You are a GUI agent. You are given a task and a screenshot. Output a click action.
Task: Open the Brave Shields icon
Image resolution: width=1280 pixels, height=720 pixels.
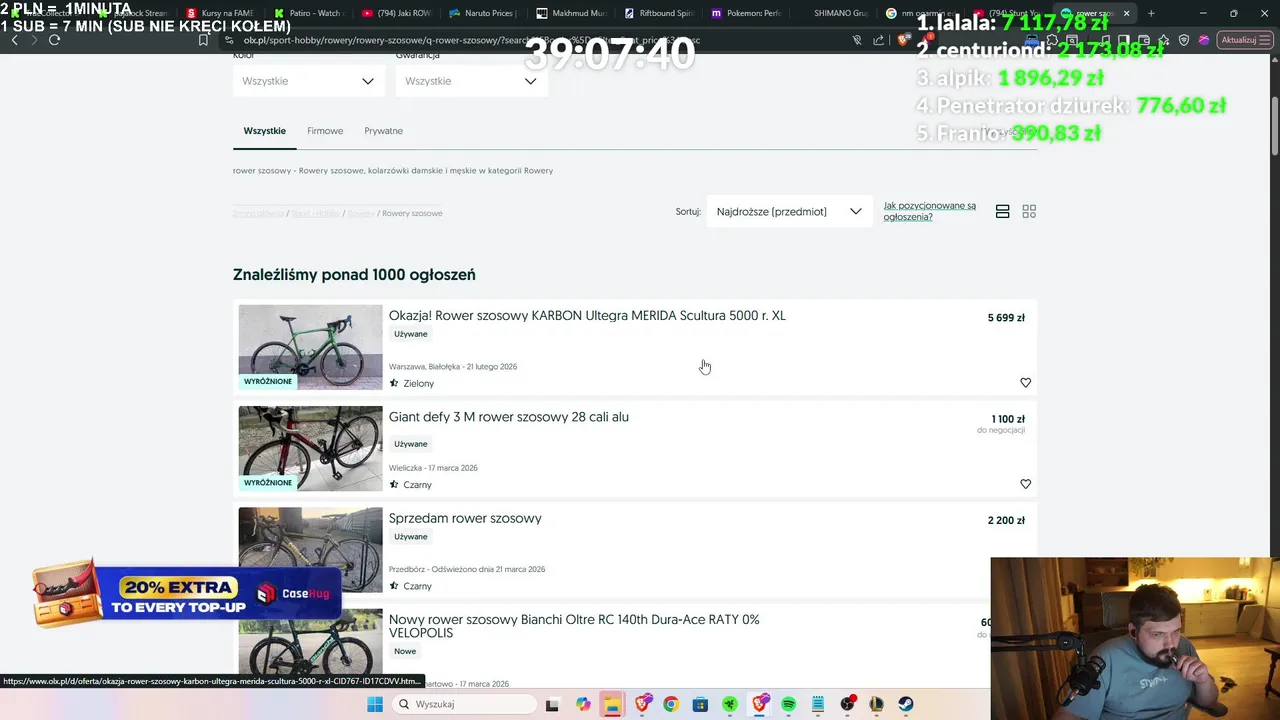pos(902,40)
